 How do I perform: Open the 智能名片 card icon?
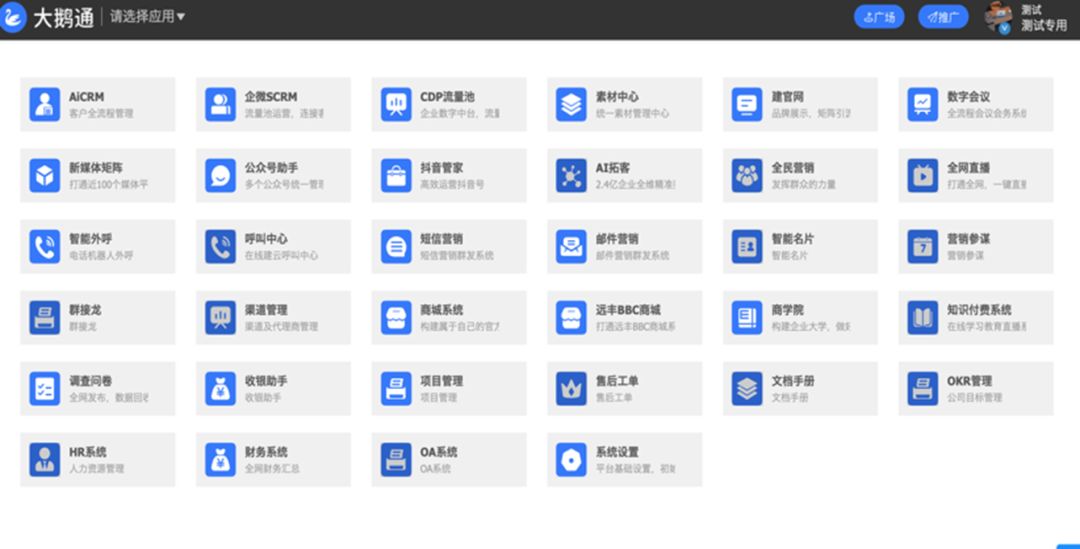point(747,247)
